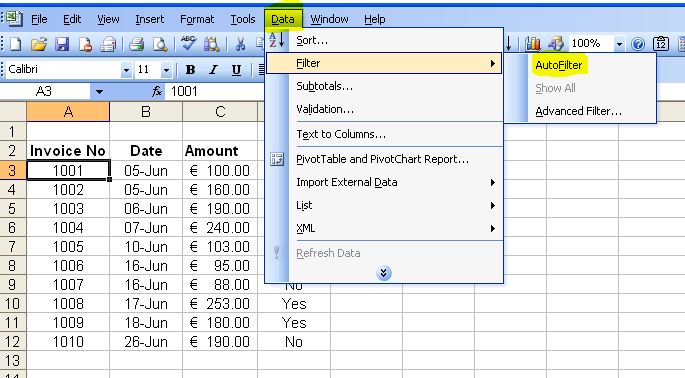The image size is (685, 378).
Task: Click the Permission document icon
Action: [85, 44]
